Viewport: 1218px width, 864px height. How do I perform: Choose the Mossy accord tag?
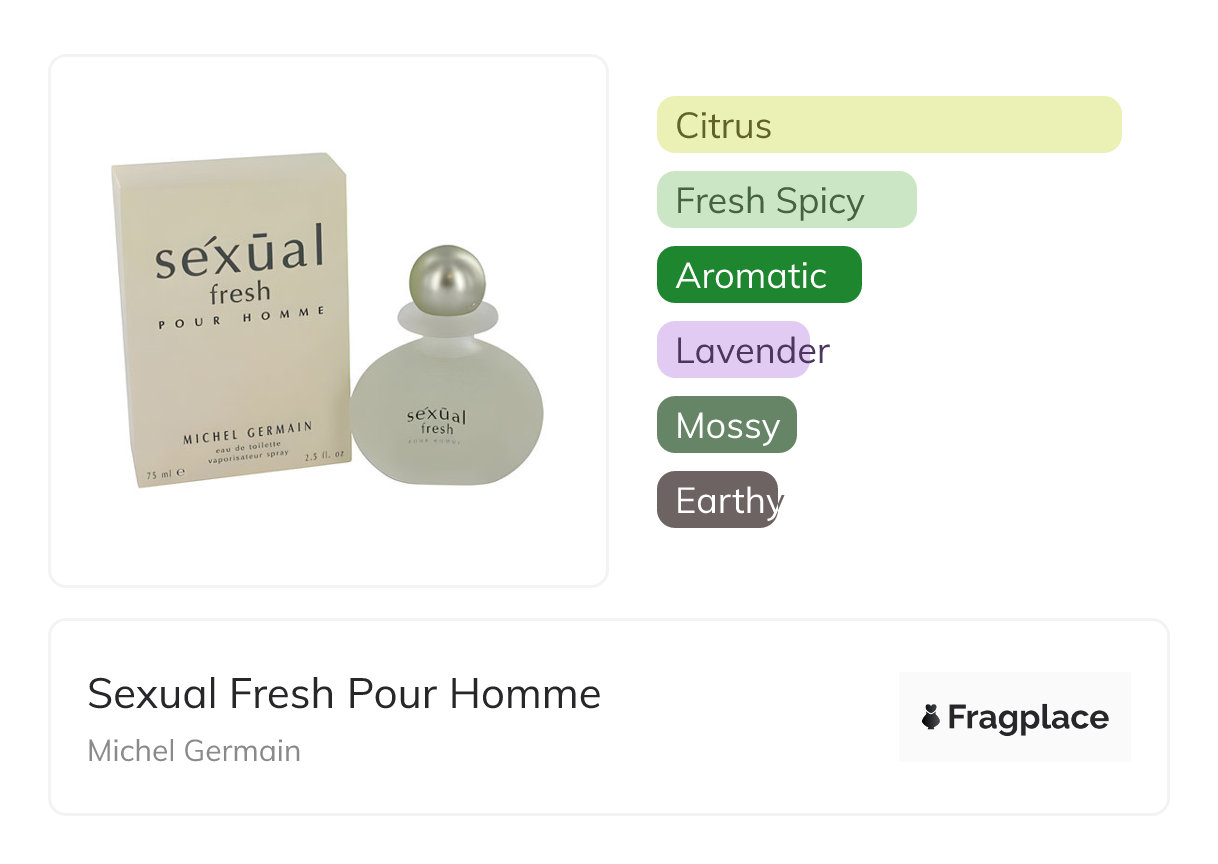(x=727, y=425)
